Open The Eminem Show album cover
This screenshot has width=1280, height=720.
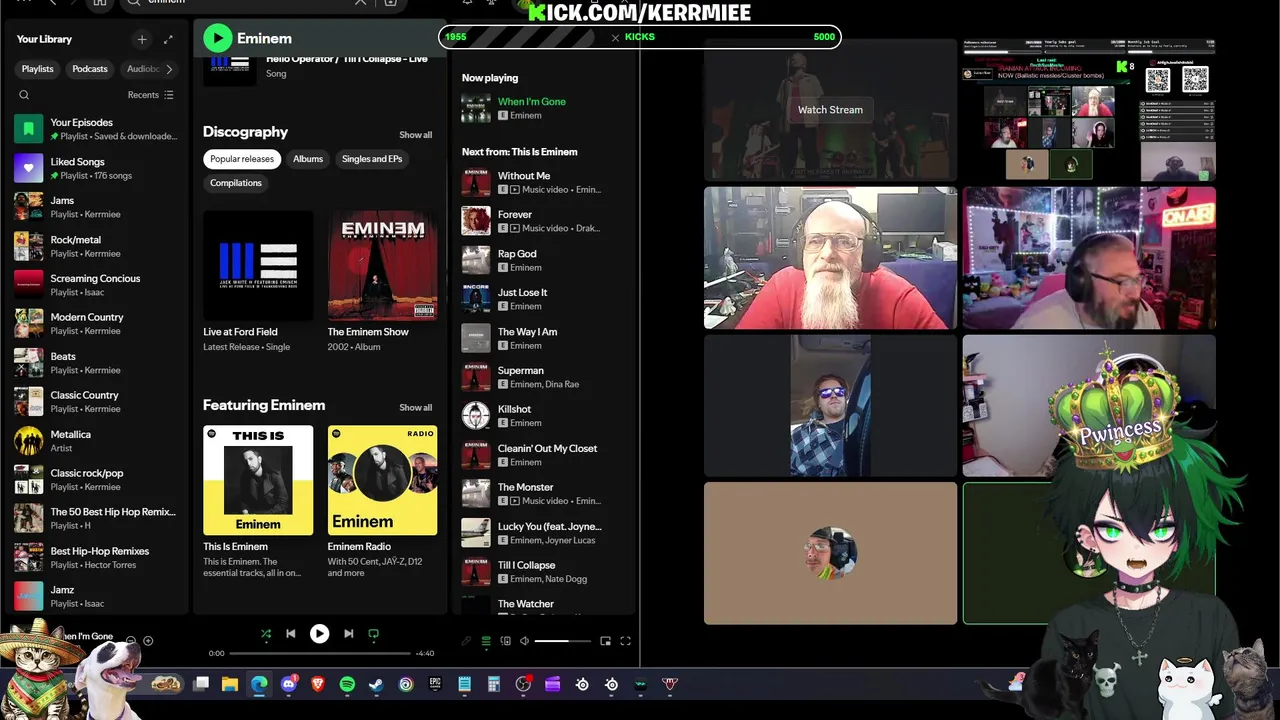click(383, 266)
